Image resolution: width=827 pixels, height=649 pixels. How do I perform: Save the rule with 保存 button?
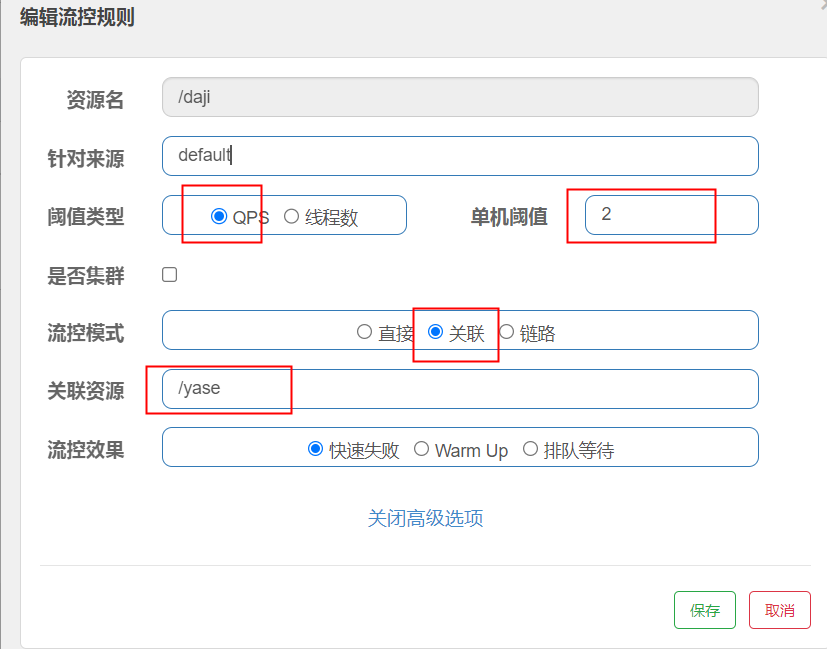(704, 610)
